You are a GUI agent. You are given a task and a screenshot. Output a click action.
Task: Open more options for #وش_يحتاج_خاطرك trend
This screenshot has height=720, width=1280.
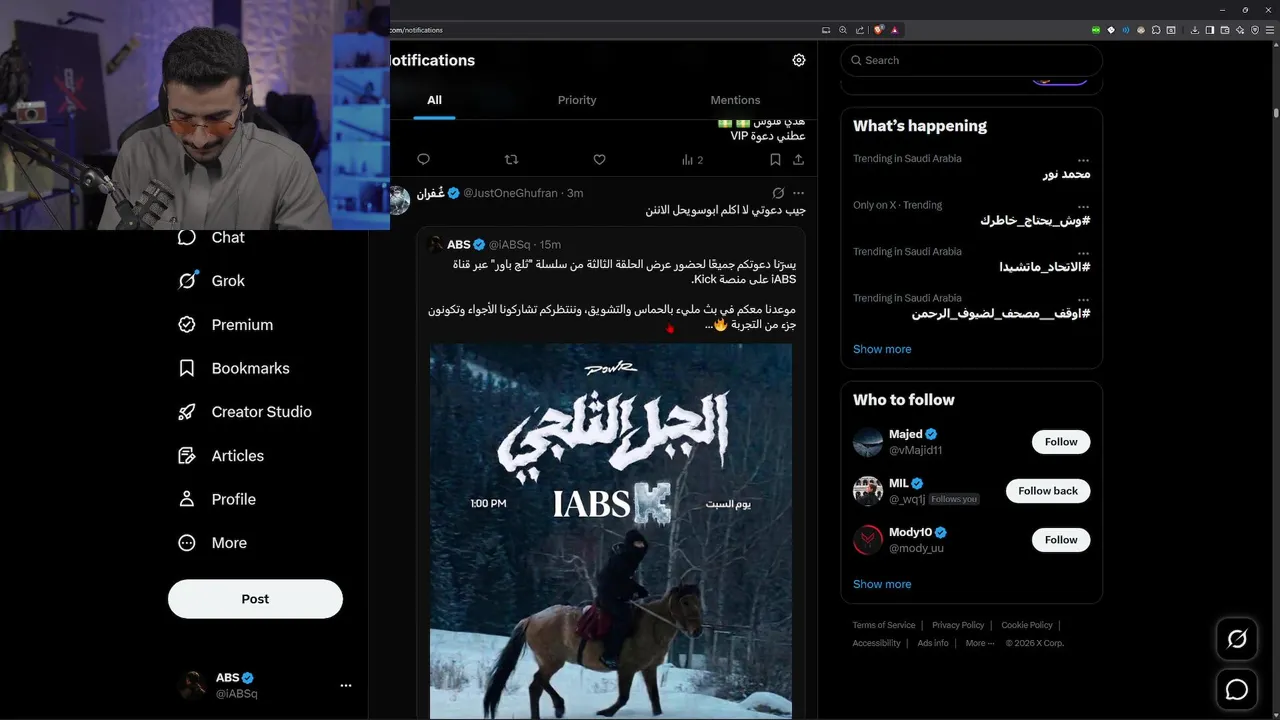1083,206
